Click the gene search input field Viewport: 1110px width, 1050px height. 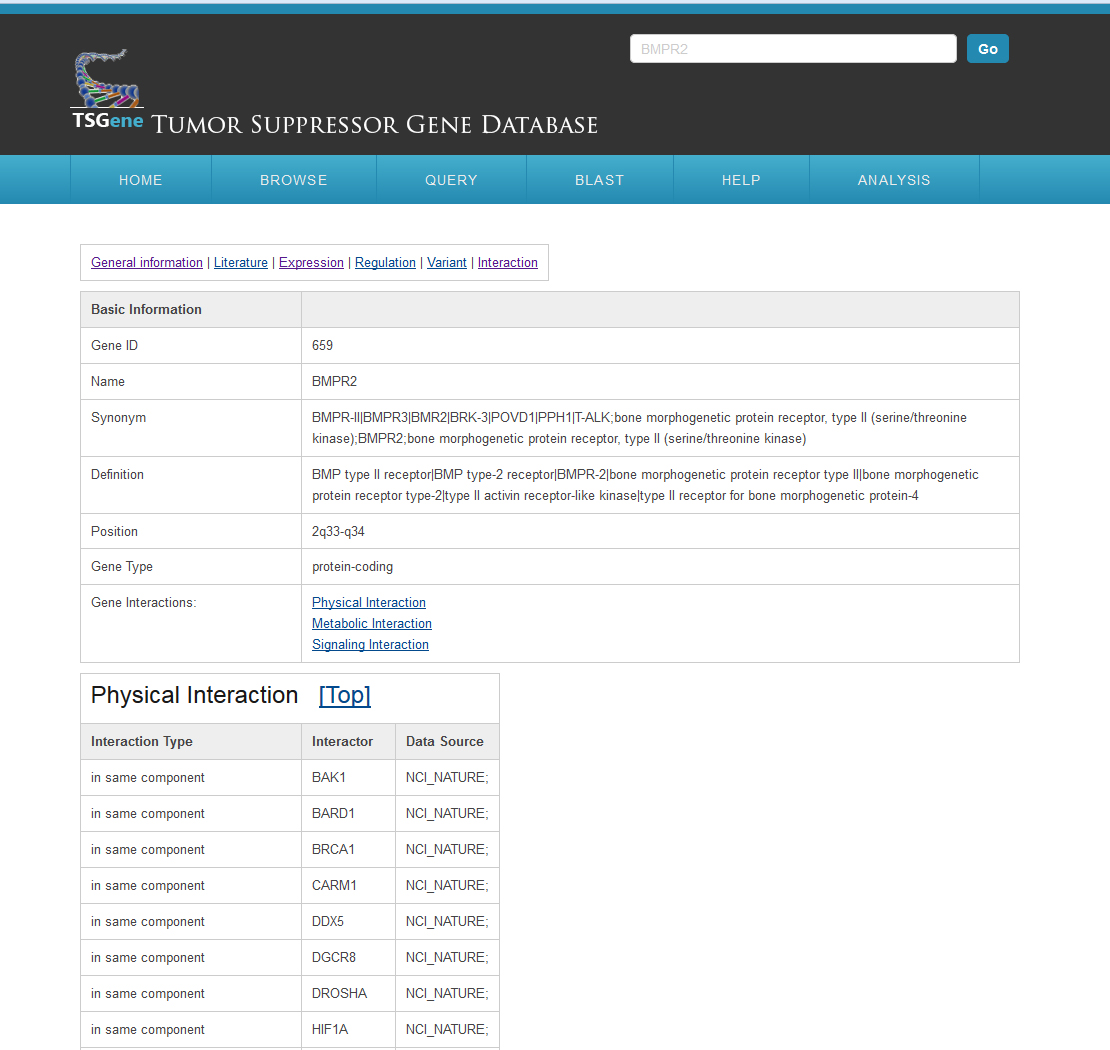pyautogui.click(x=793, y=49)
